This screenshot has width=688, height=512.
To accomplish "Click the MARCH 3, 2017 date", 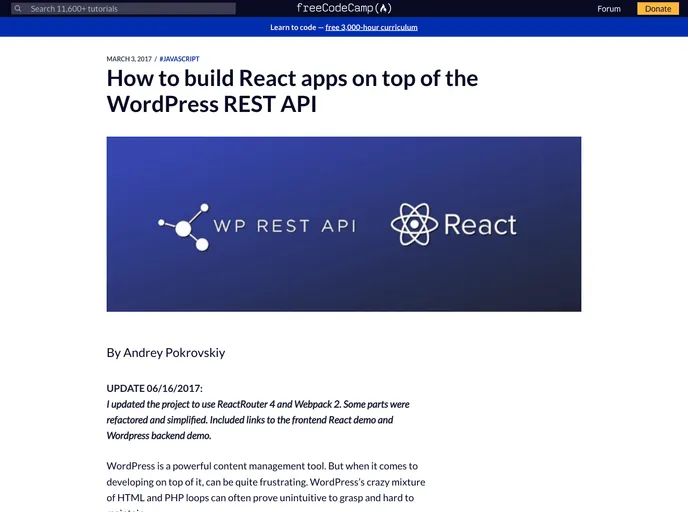I will [x=129, y=59].
